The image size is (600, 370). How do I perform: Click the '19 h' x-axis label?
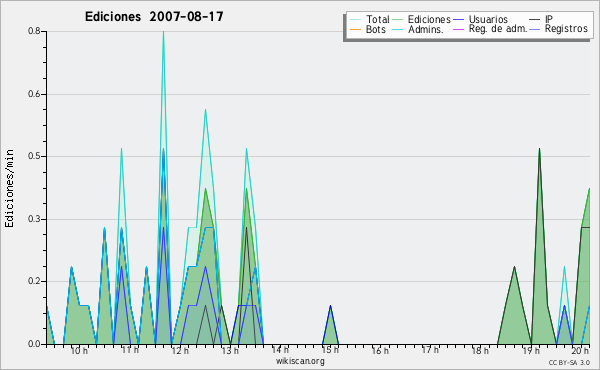(531, 350)
